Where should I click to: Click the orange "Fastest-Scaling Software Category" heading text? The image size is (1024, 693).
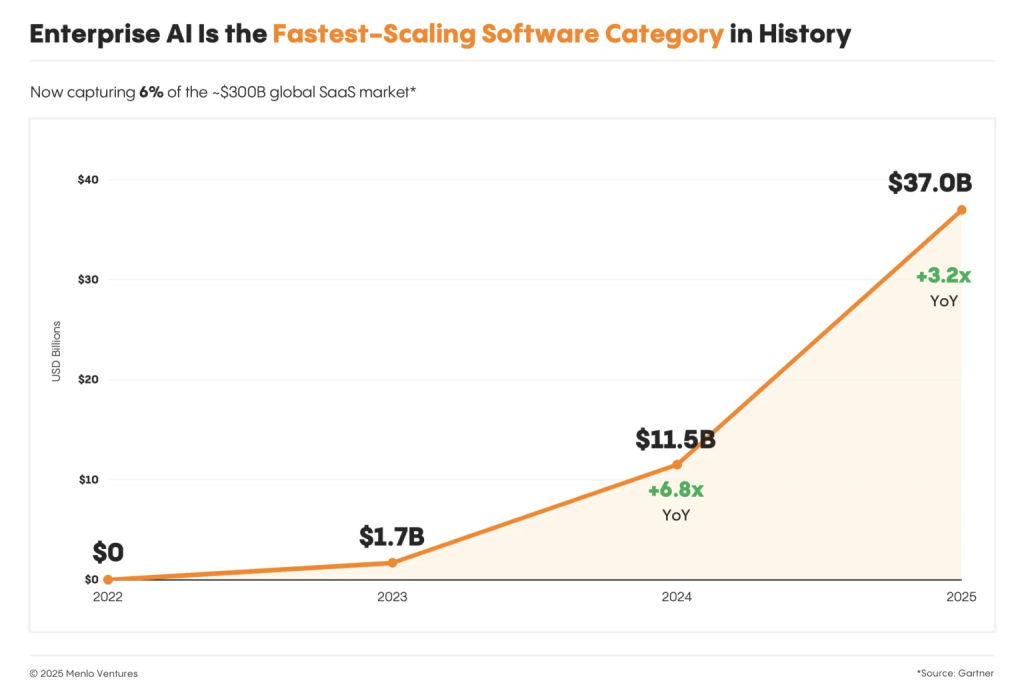498,35
